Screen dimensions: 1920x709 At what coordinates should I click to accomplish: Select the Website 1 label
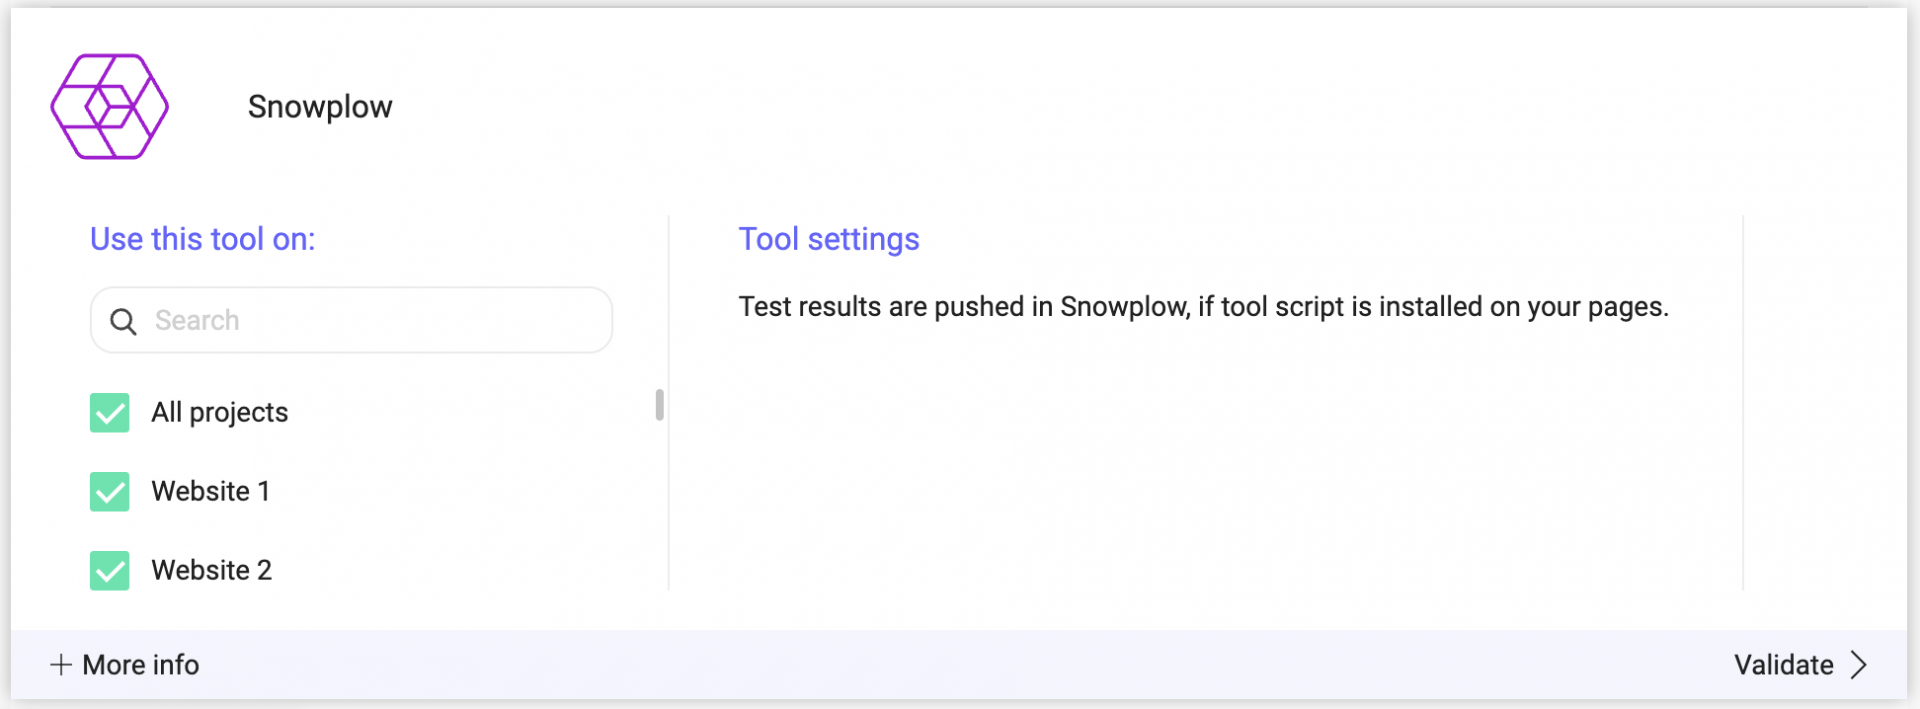211,491
